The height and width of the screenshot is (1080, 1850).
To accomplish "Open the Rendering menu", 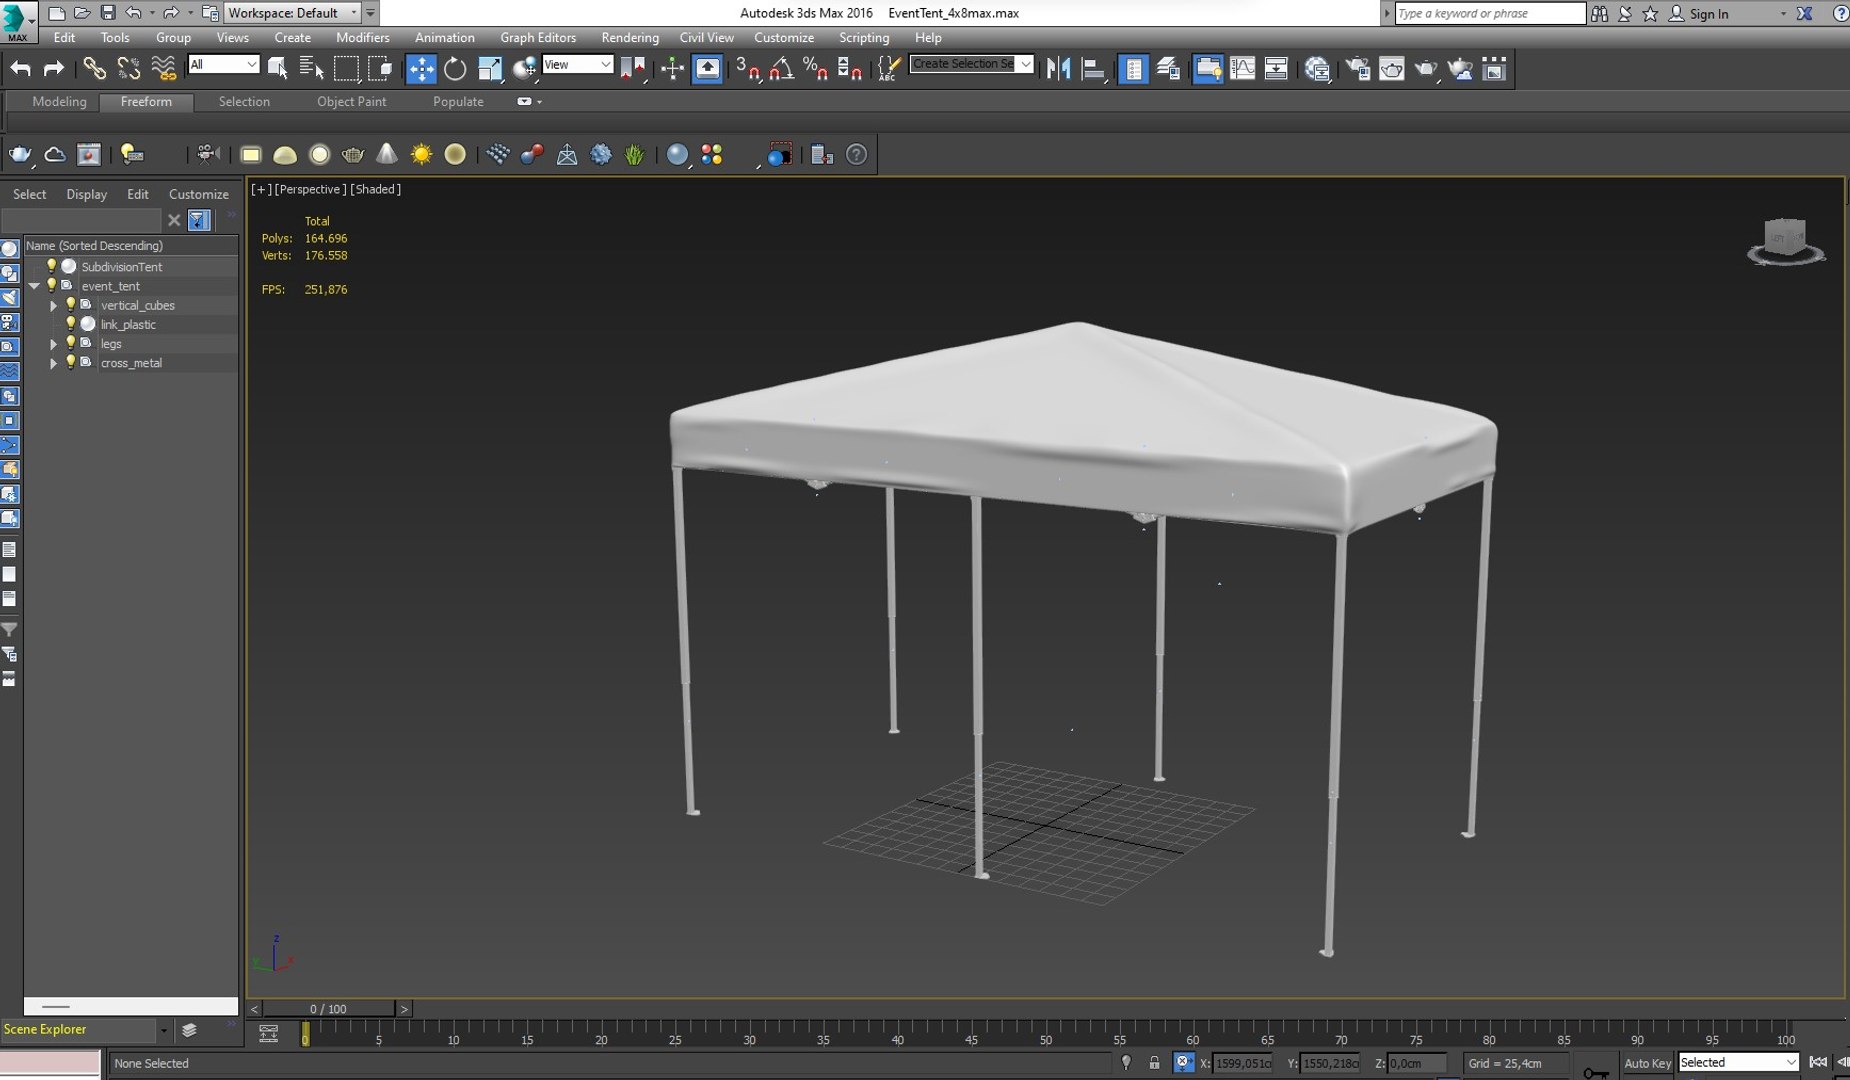I will tap(630, 37).
